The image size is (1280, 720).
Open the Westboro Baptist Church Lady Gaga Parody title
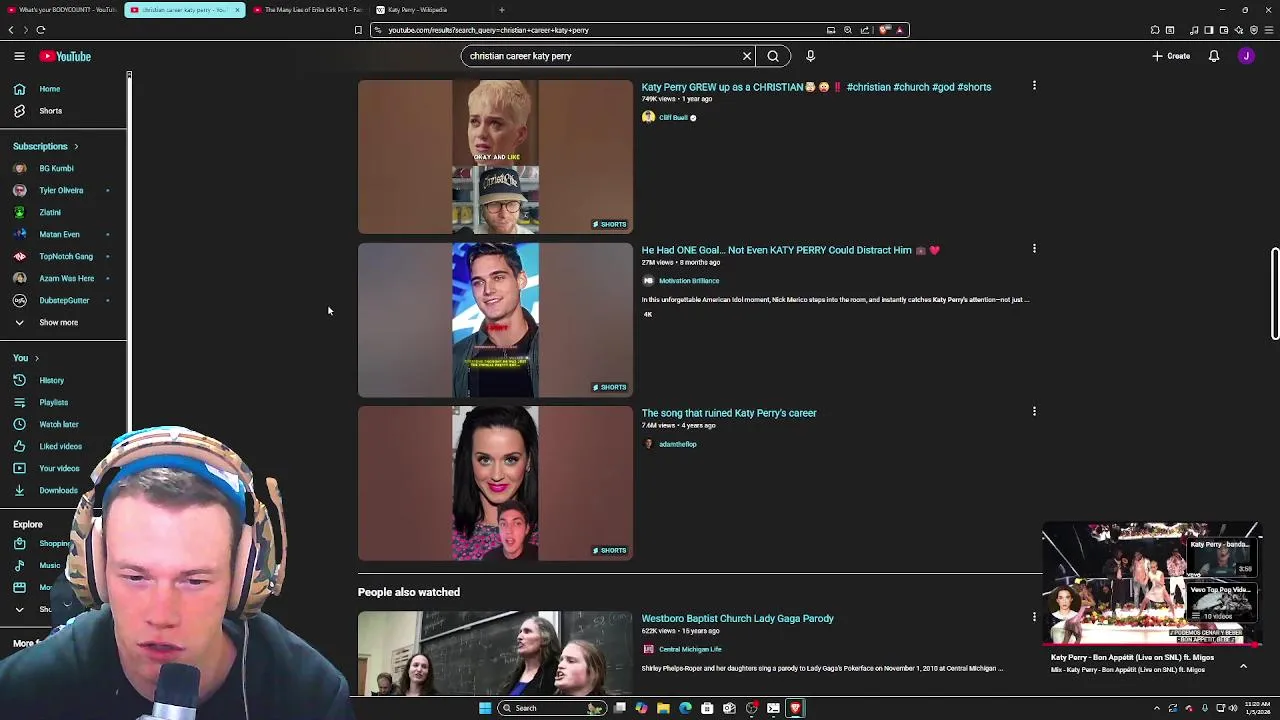click(737, 619)
